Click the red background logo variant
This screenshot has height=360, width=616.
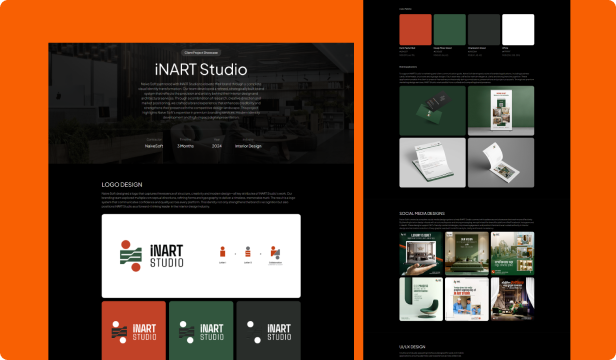(134, 331)
